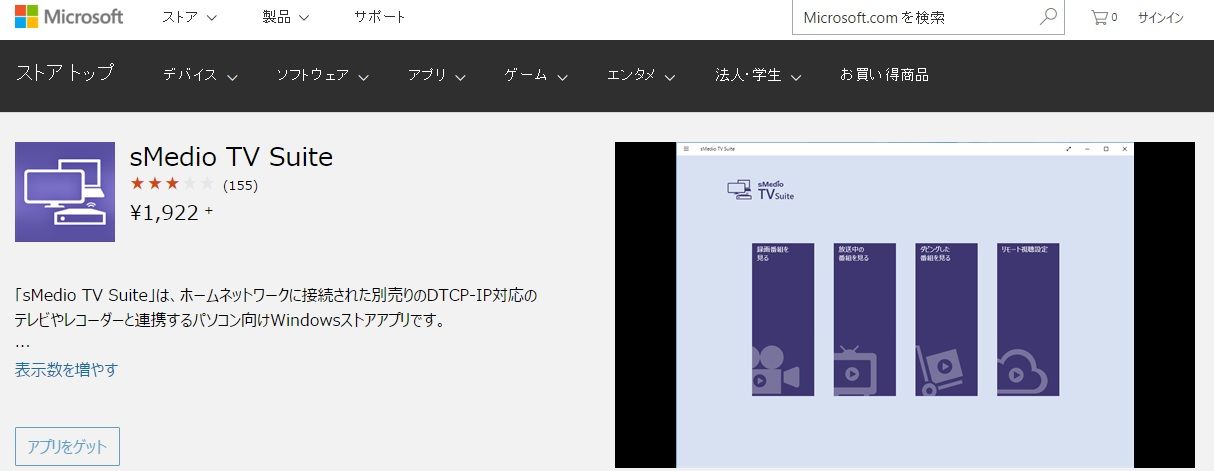1214x471 pixels.
Task: Expand the アプリ menu
Action: pyautogui.click(x=437, y=75)
